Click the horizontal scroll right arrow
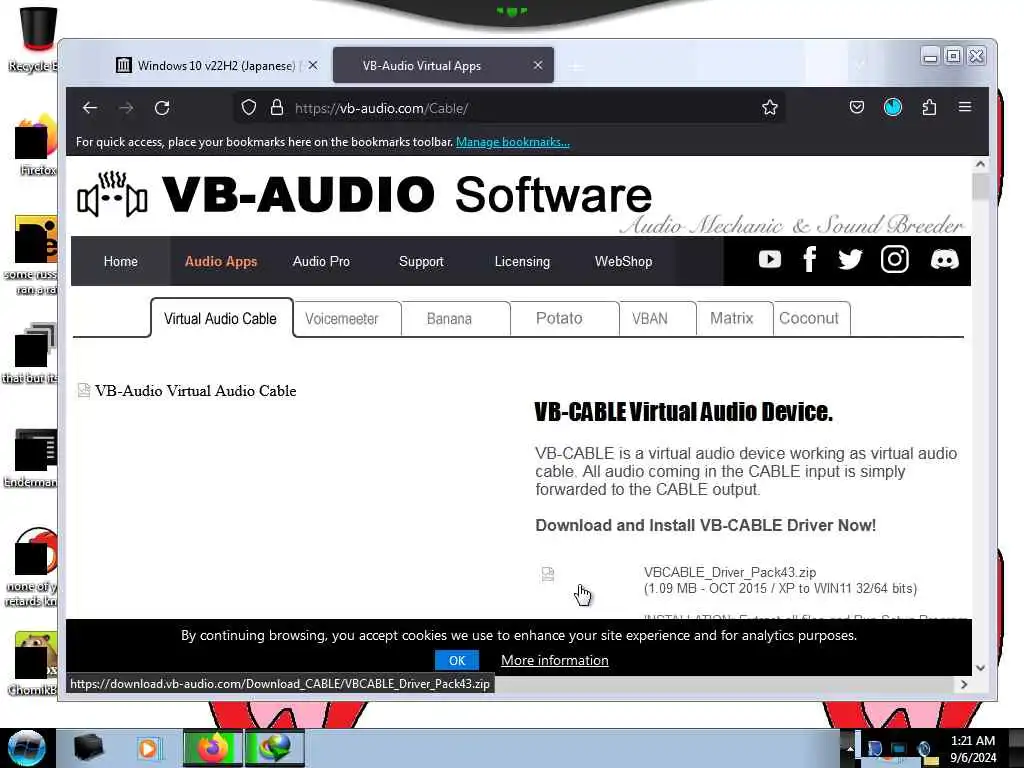1024x768 pixels. 964,684
